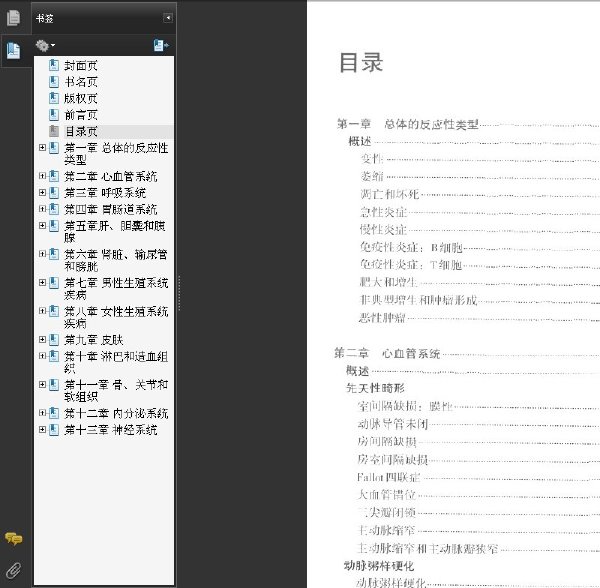The image size is (600, 588).
Task: Click bookmark icon beside 第十二章 内分泌系统
Action: [54, 413]
